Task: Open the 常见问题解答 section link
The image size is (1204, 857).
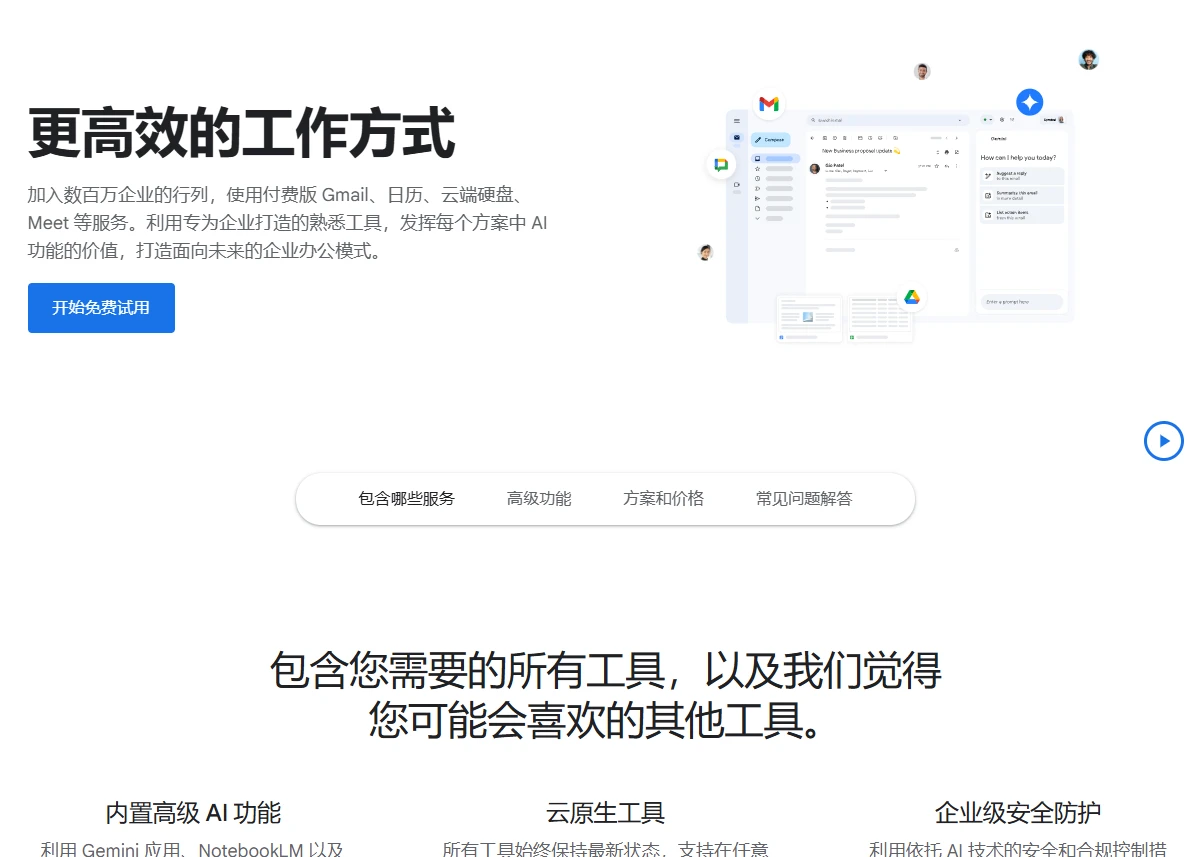Action: (804, 499)
